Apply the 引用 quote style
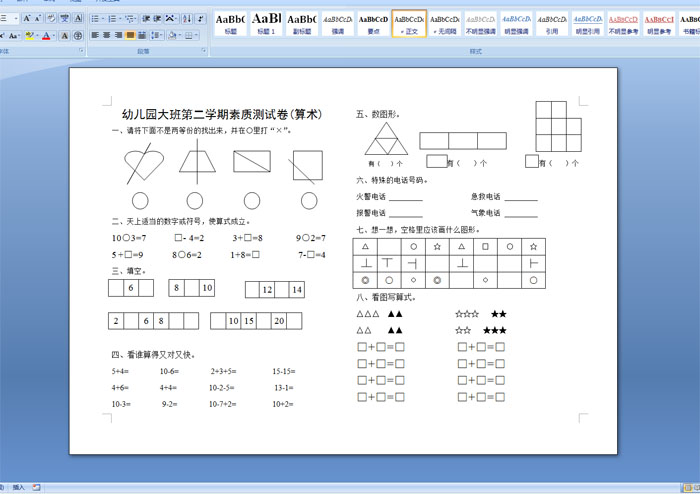 [552, 24]
